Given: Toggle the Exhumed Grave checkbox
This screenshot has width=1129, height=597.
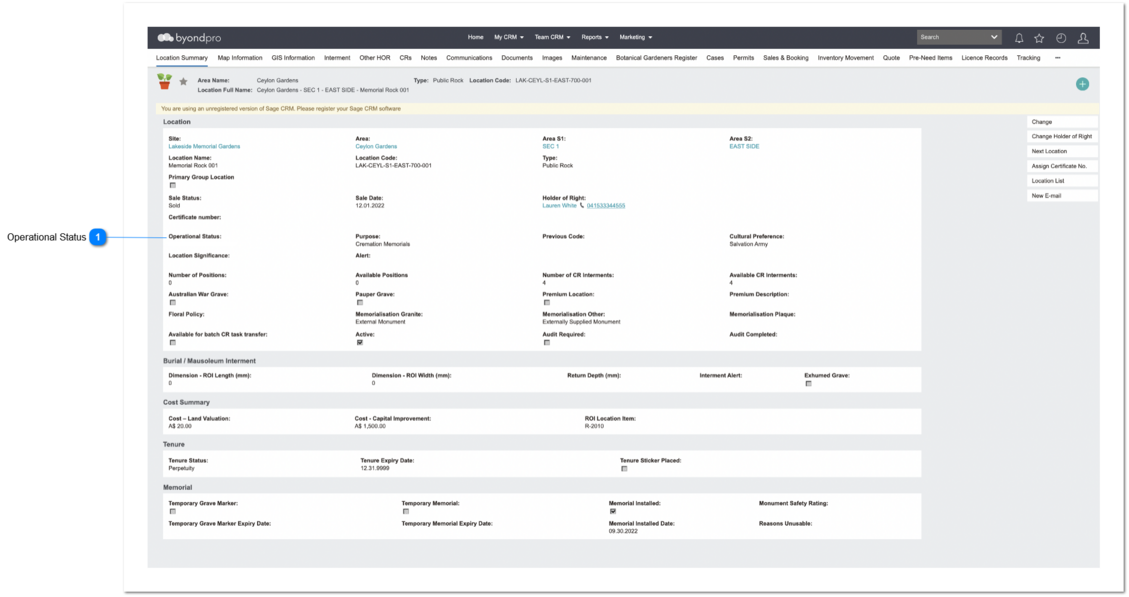Looking at the screenshot, I should click(x=809, y=384).
